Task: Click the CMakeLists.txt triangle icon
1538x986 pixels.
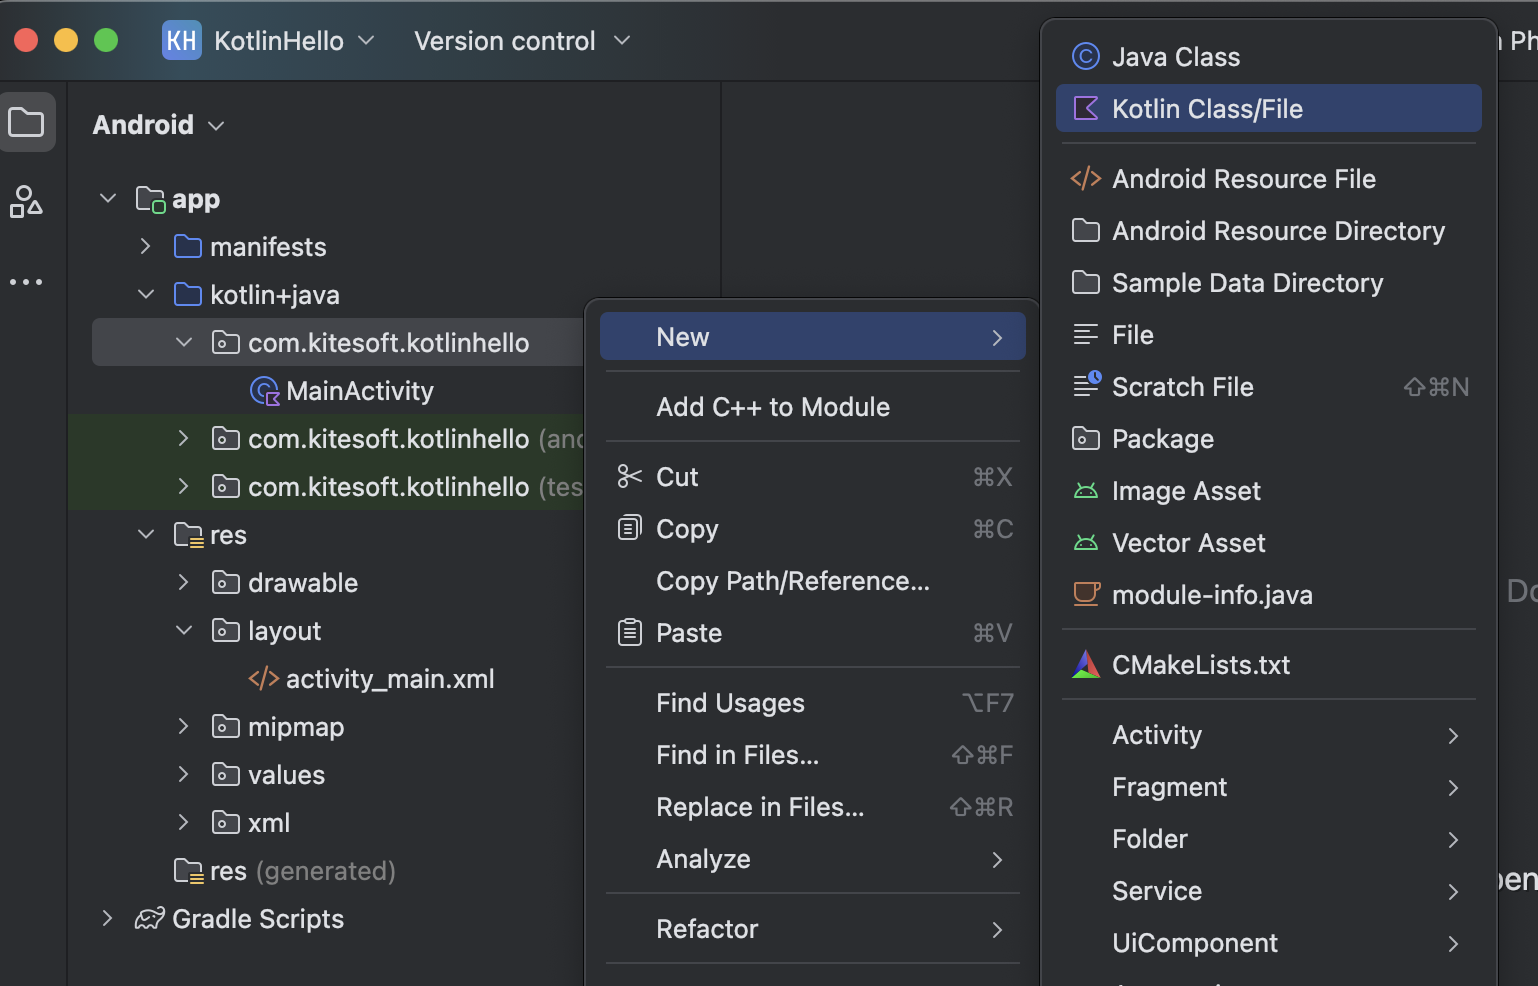Action: [1085, 665]
